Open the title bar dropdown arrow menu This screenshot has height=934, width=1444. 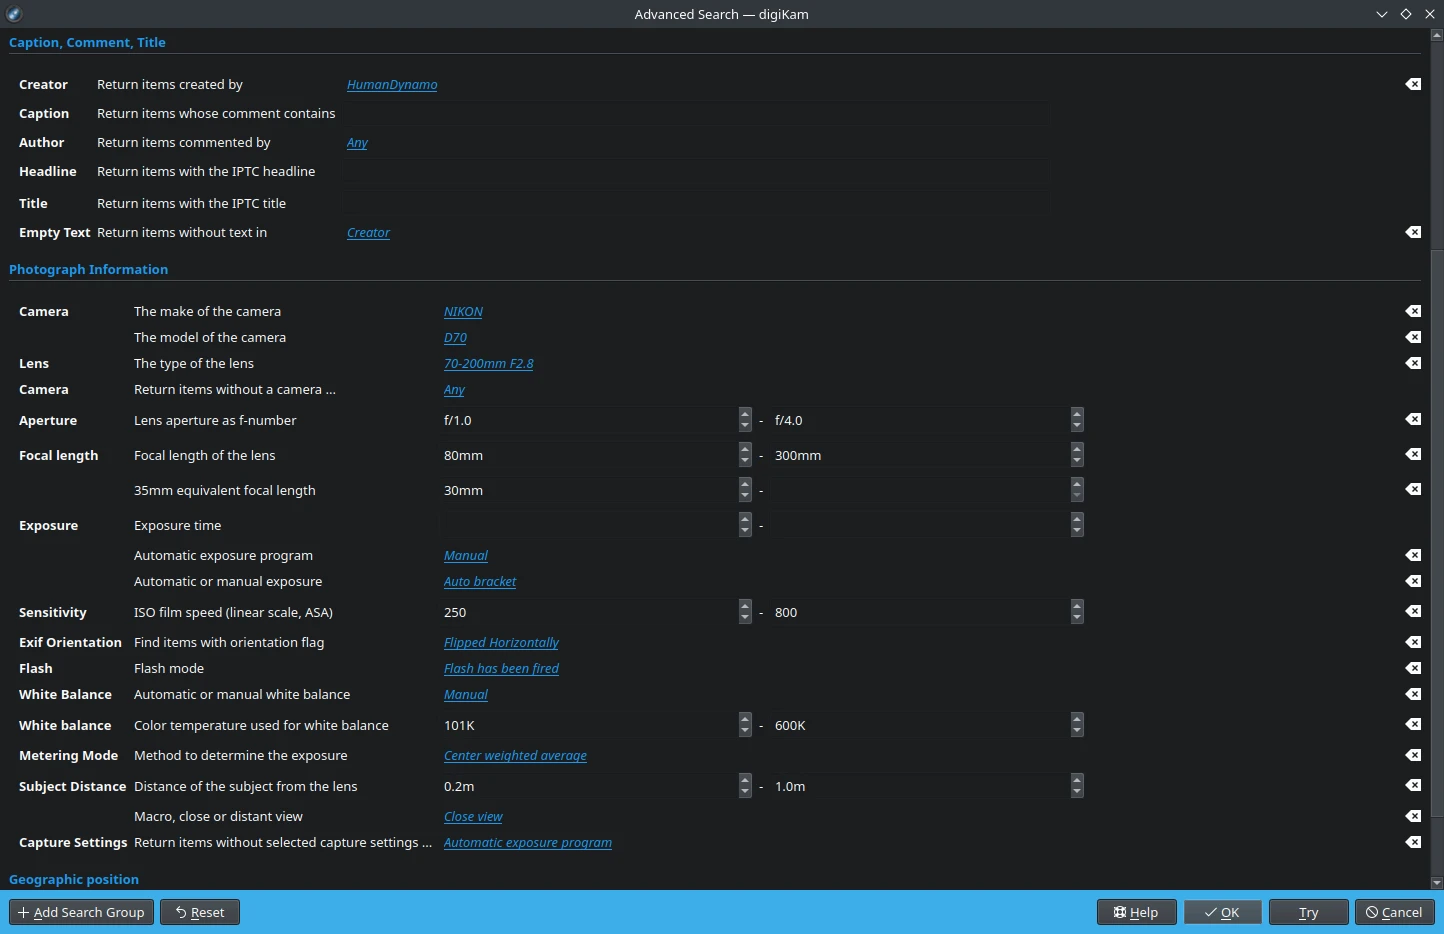[1382, 14]
